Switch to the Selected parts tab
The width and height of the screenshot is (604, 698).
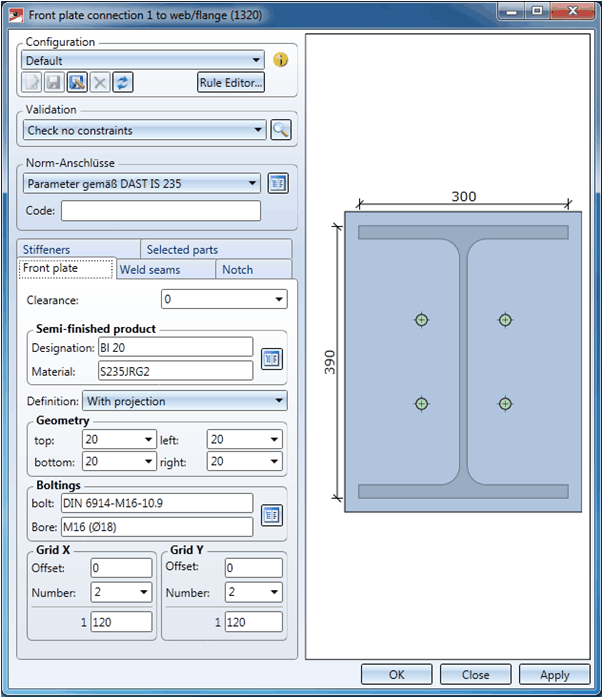(x=216, y=249)
